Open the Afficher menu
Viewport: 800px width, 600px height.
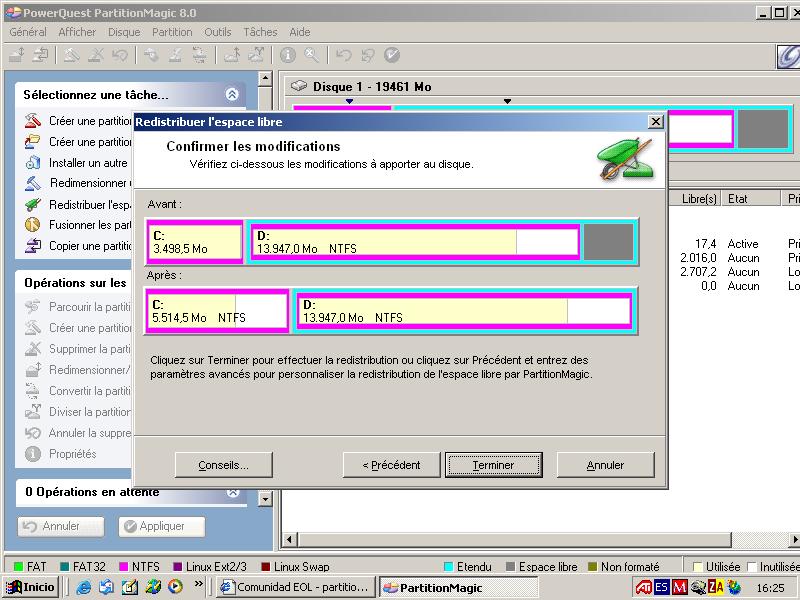[77, 32]
